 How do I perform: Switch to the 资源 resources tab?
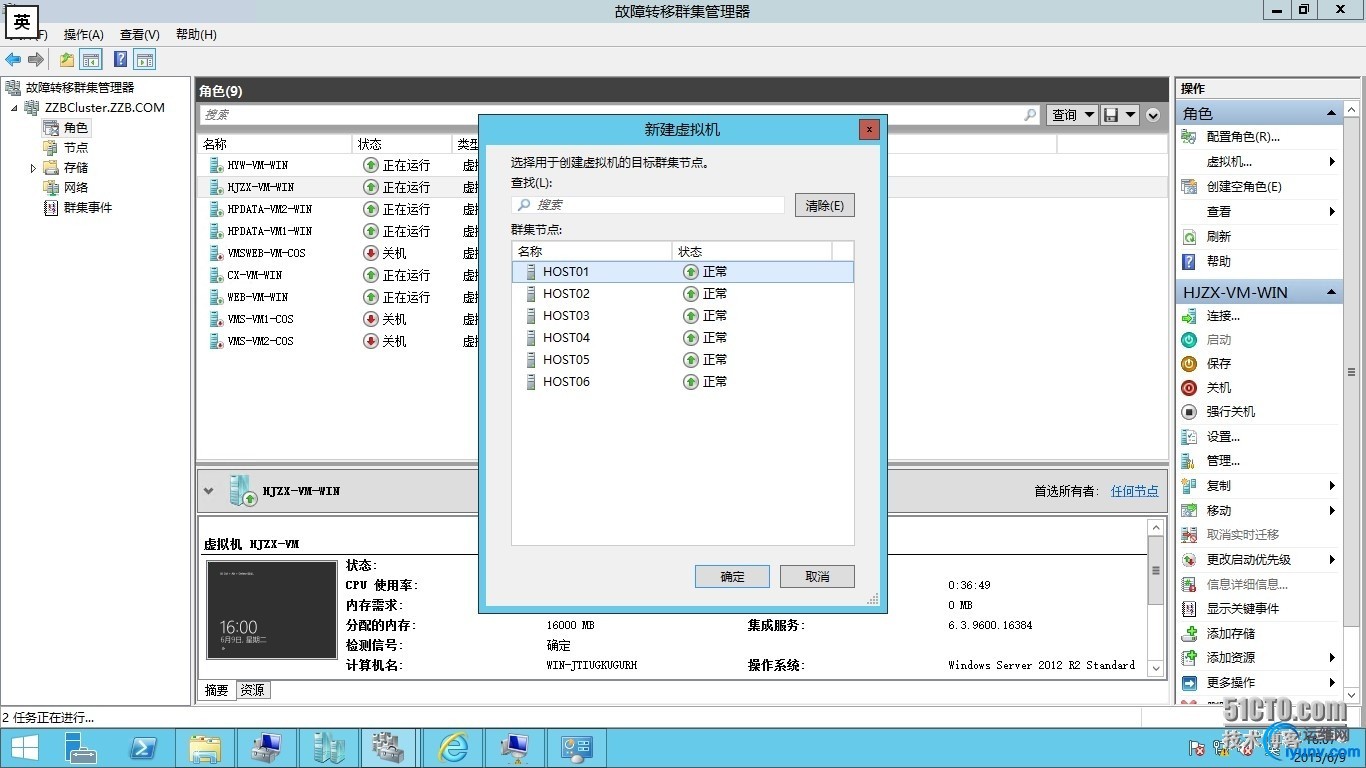(x=253, y=690)
